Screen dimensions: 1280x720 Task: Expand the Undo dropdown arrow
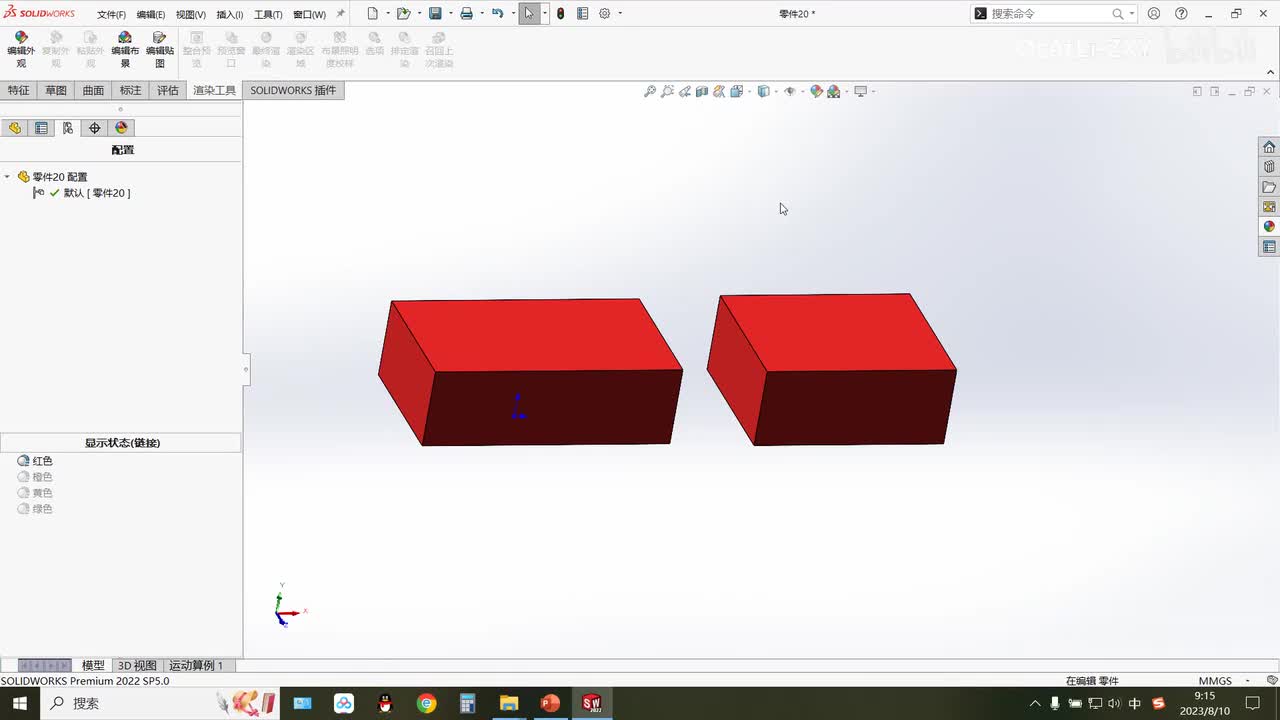coord(512,14)
